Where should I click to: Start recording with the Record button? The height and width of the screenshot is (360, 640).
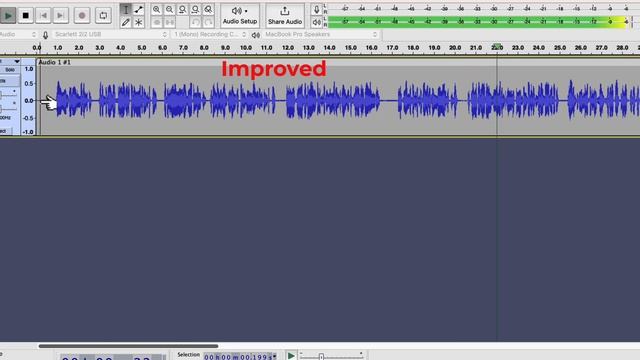click(x=82, y=16)
